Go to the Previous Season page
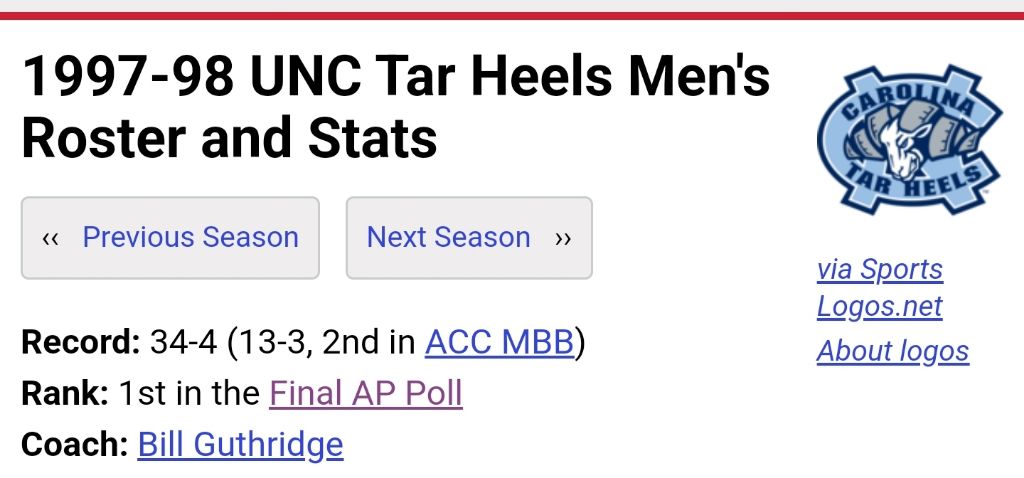Viewport: 1024px width, 478px height. (x=190, y=238)
